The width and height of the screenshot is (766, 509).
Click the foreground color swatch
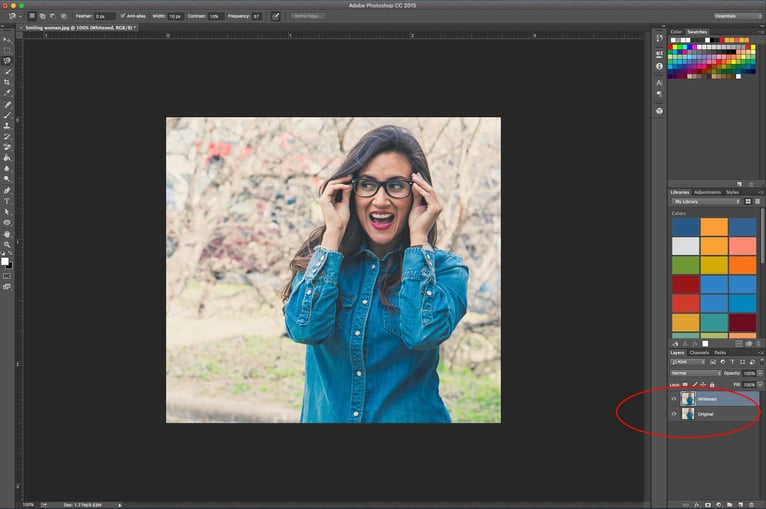(5, 261)
